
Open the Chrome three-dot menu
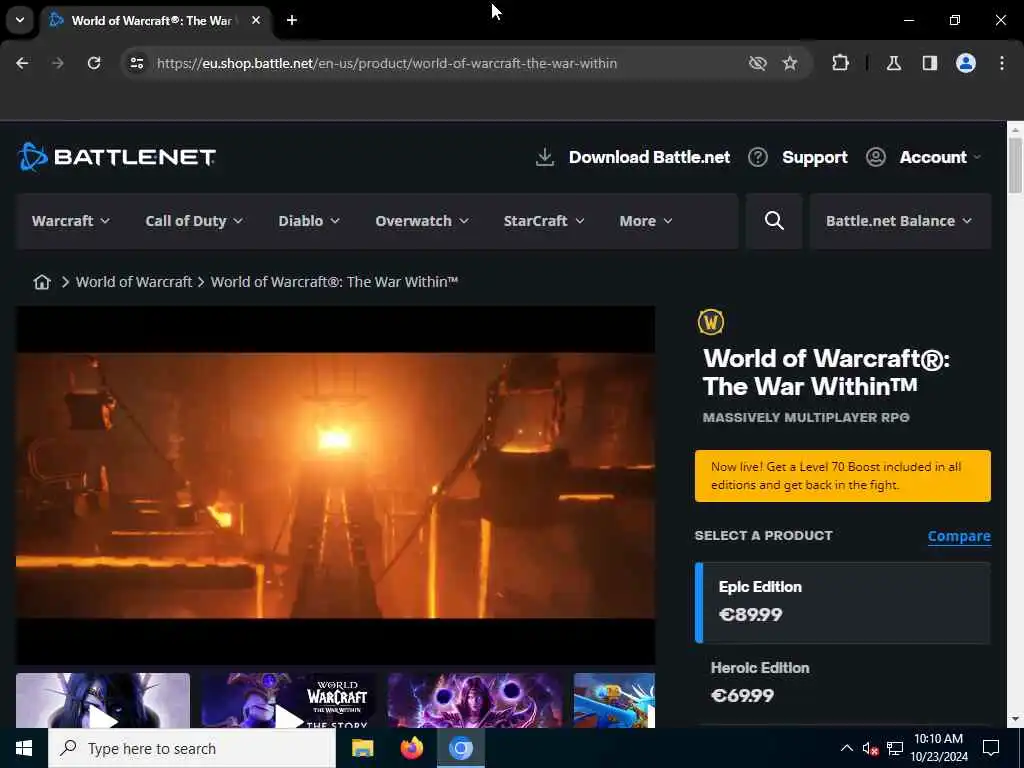point(1002,63)
